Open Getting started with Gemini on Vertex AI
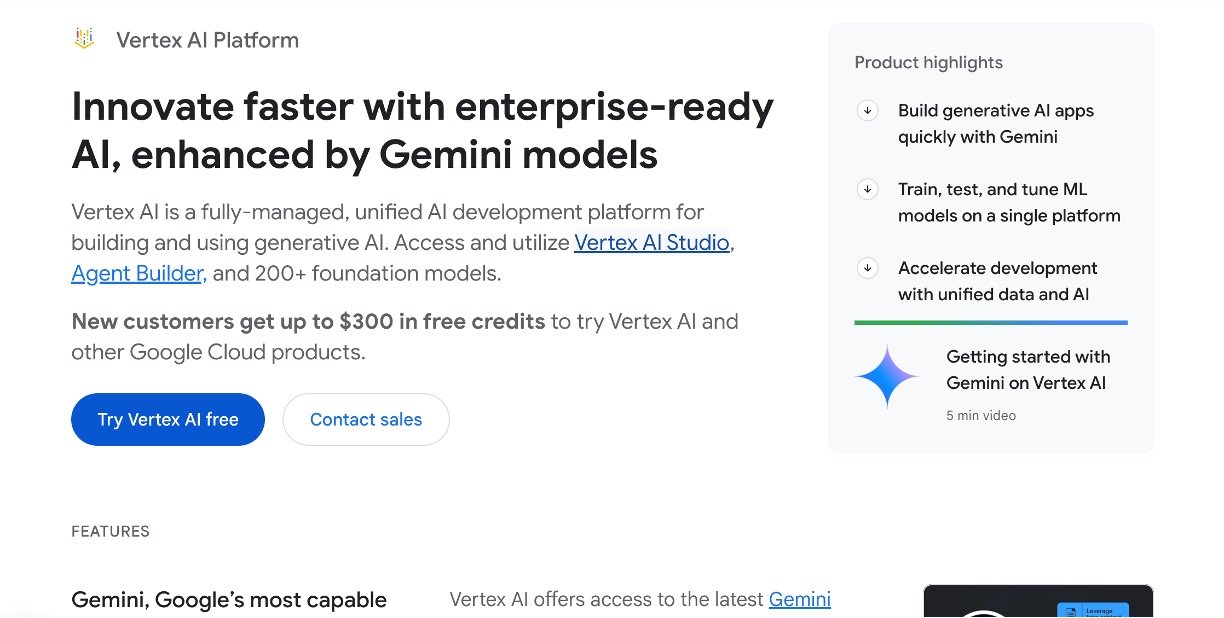 pyautogui.click(x=1027, y=370)
